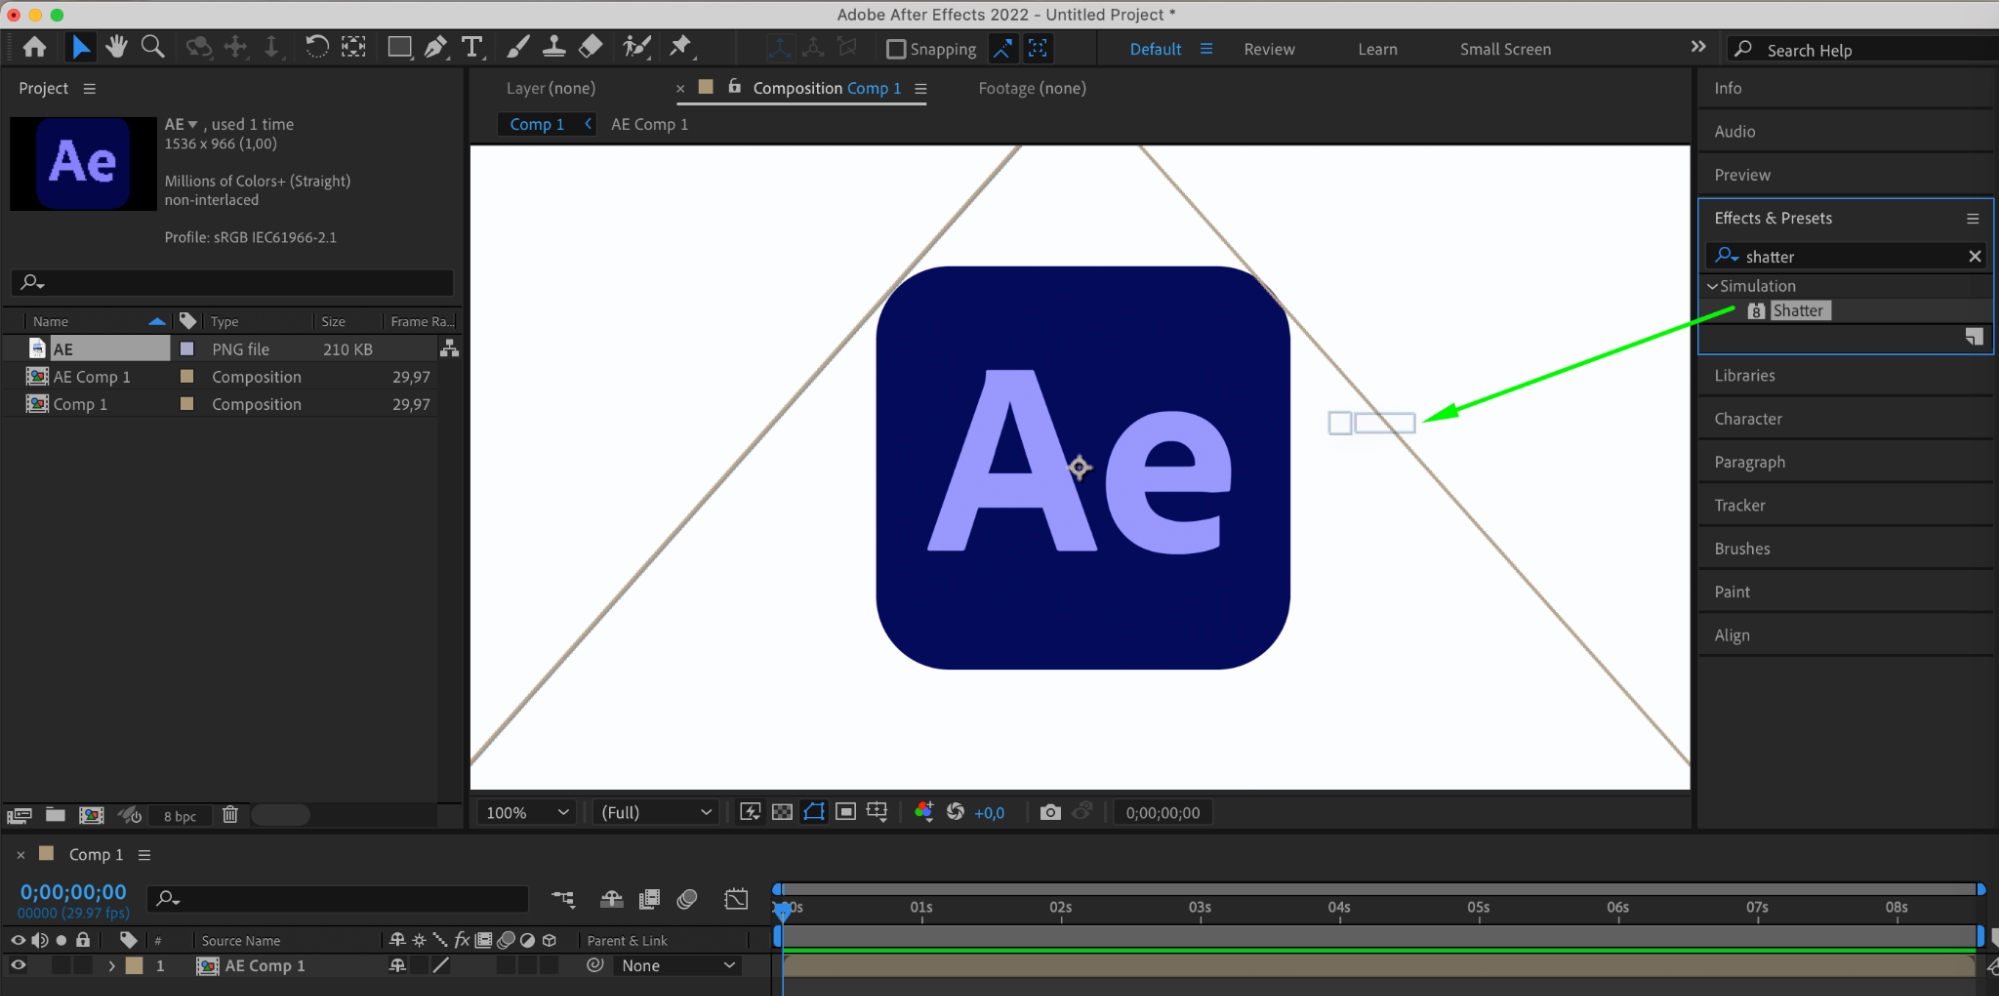Take a snapshot with camera icon
The image size is (1999, 996).
point(1050,812)
